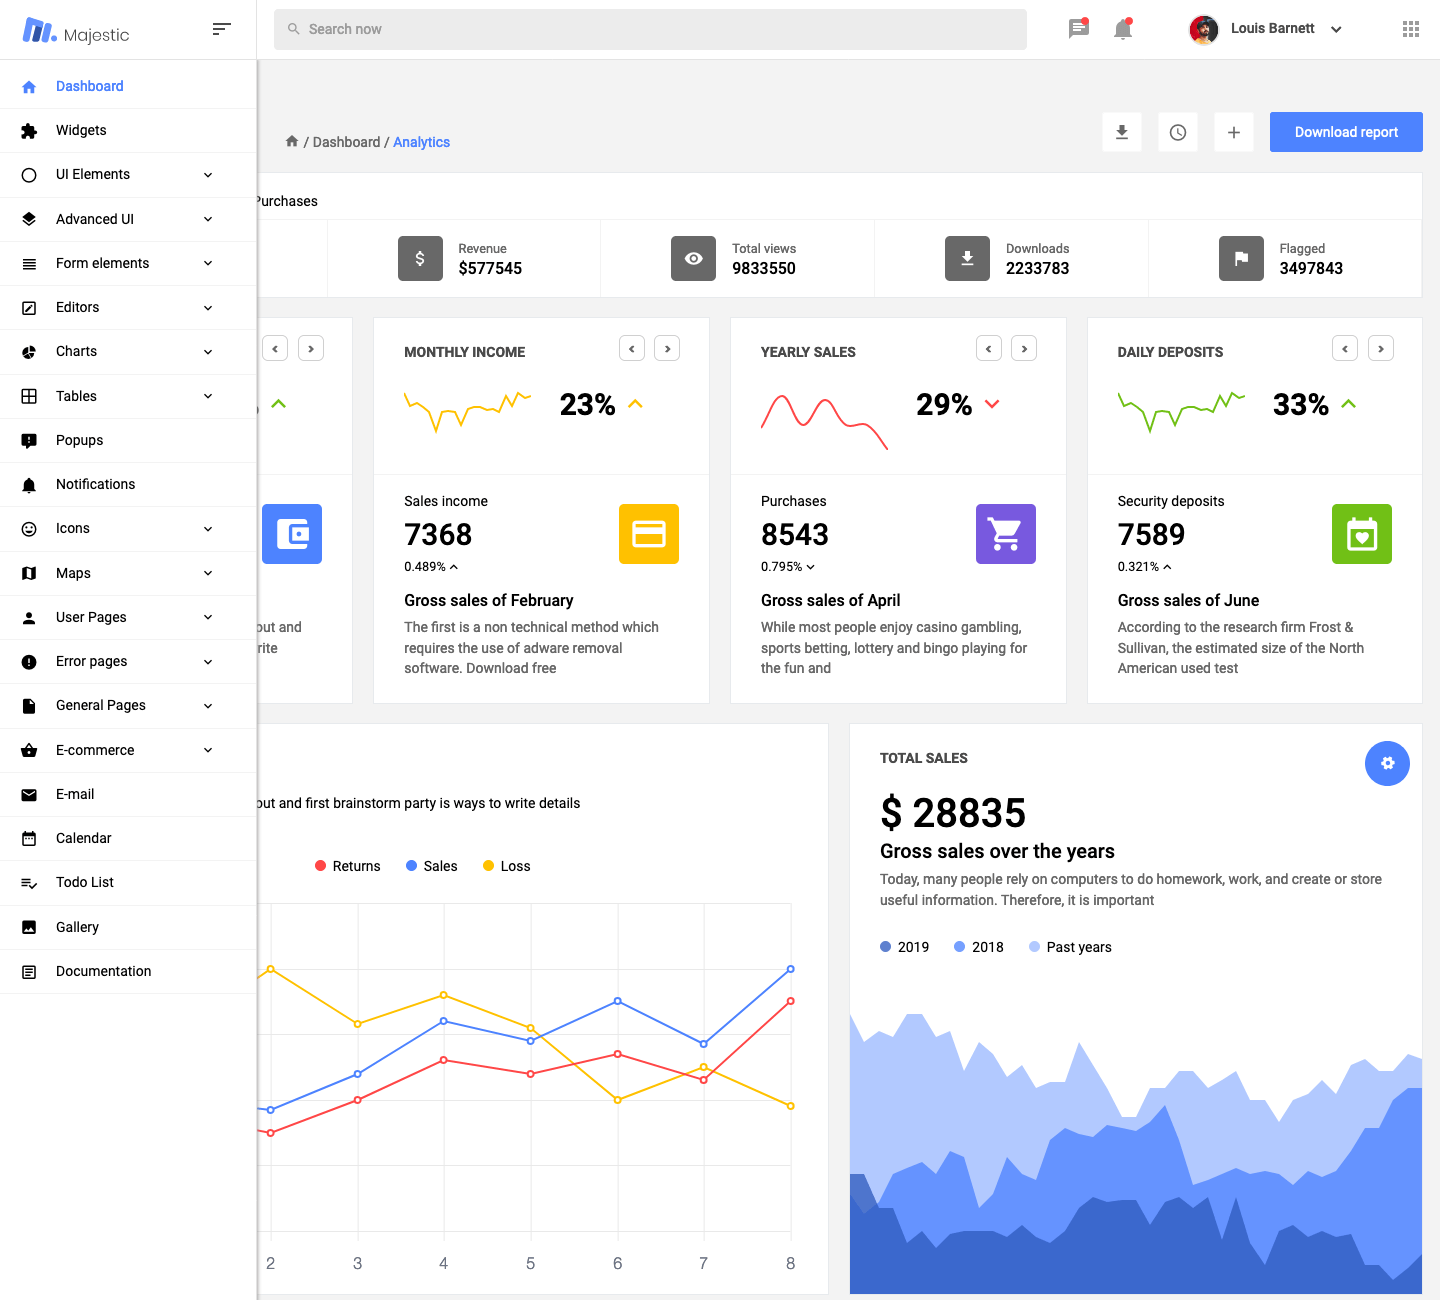Go to Calendar in the sidebar
Viewport: 1440px width, 1300px height.
pos(84,838)
